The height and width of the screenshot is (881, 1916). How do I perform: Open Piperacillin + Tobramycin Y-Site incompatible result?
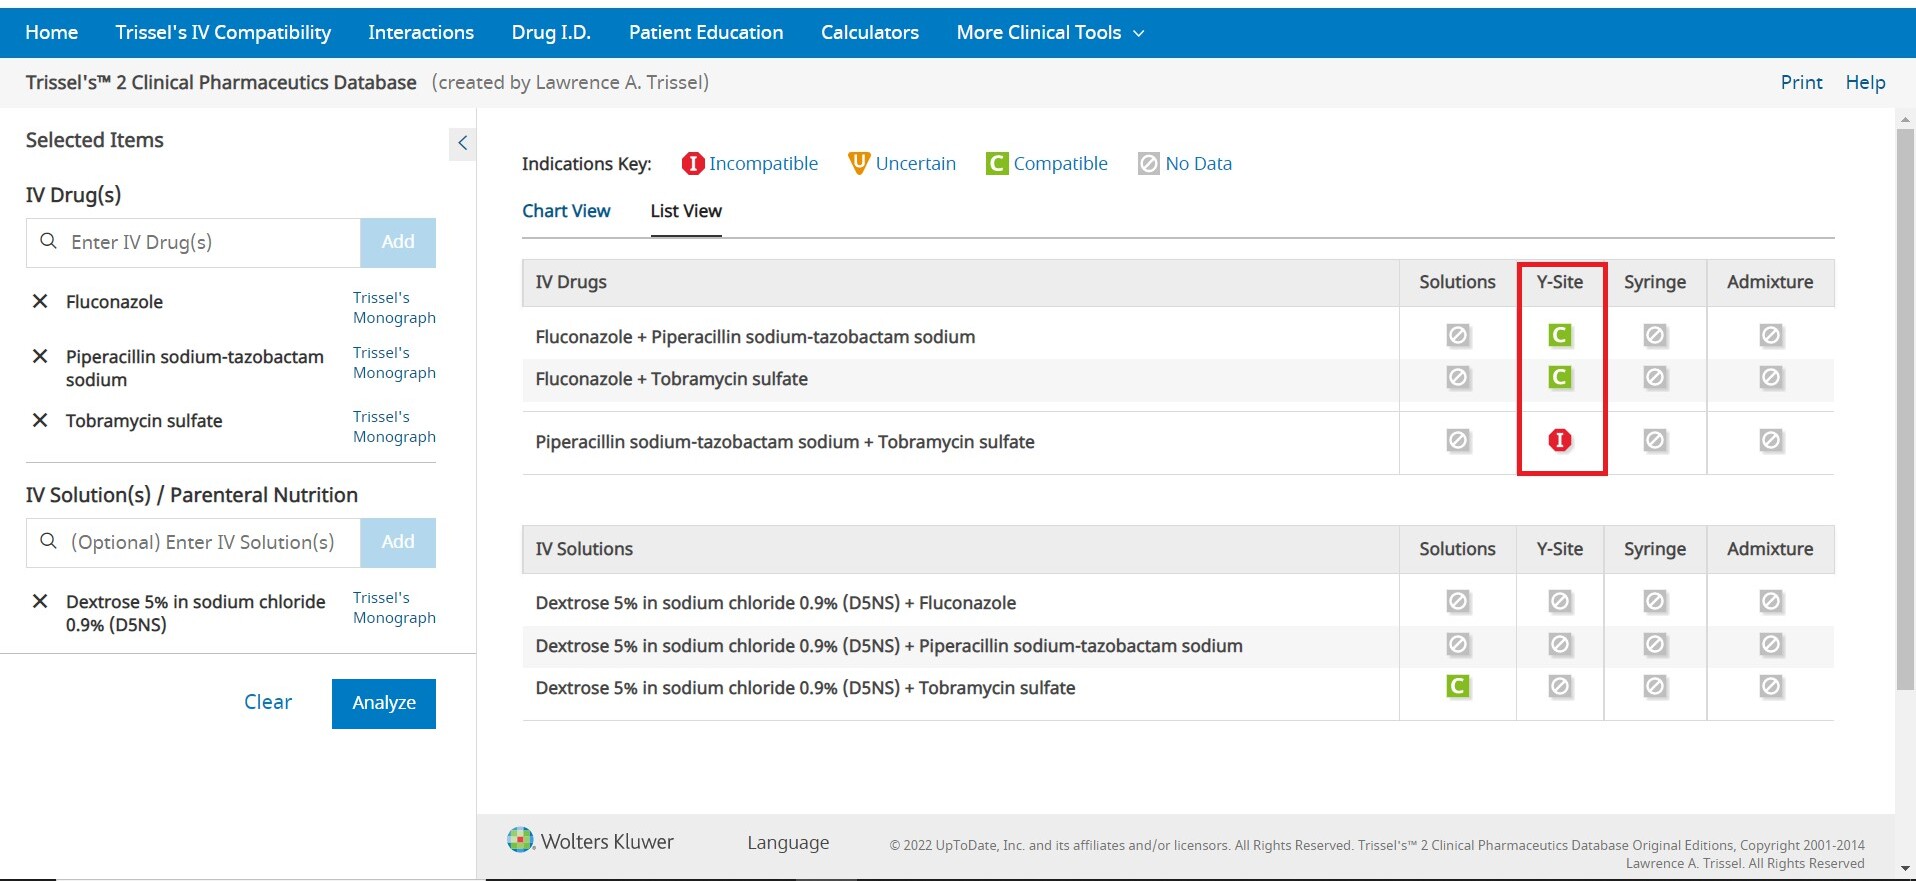point(1559,440)
